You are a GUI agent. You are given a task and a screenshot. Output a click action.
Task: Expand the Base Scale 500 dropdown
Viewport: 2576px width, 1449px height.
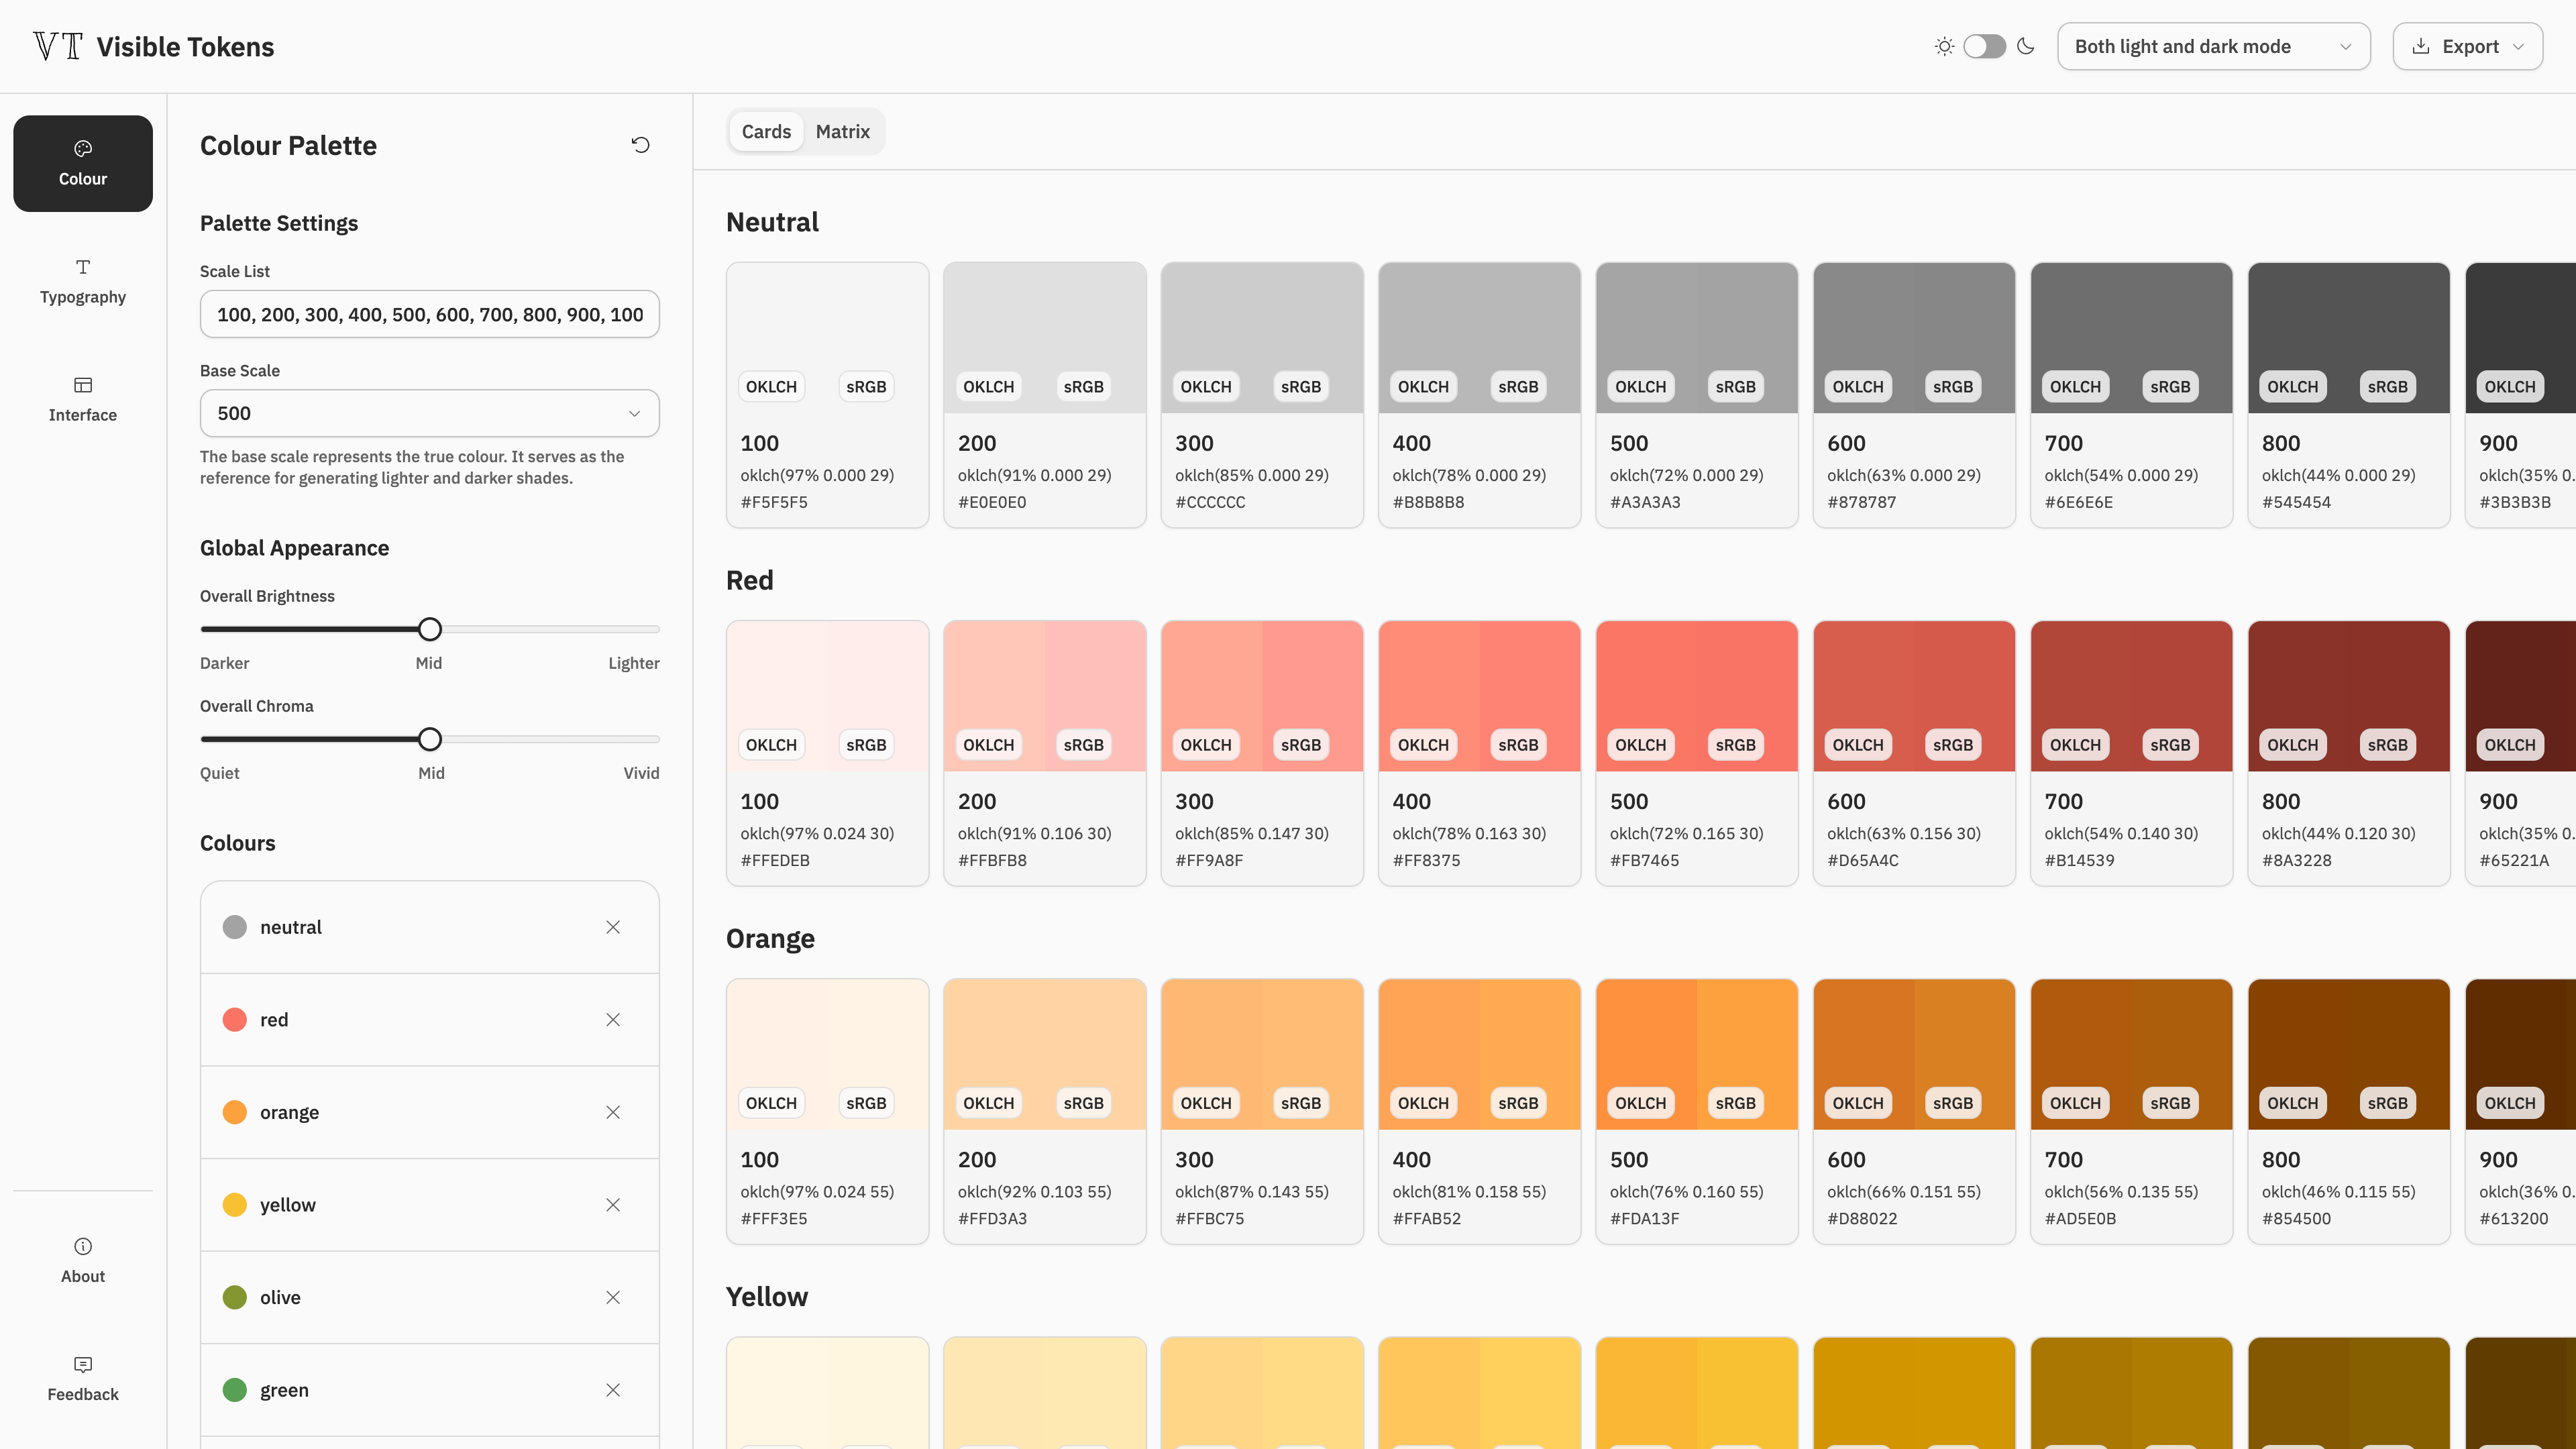[x=430, y=413]
